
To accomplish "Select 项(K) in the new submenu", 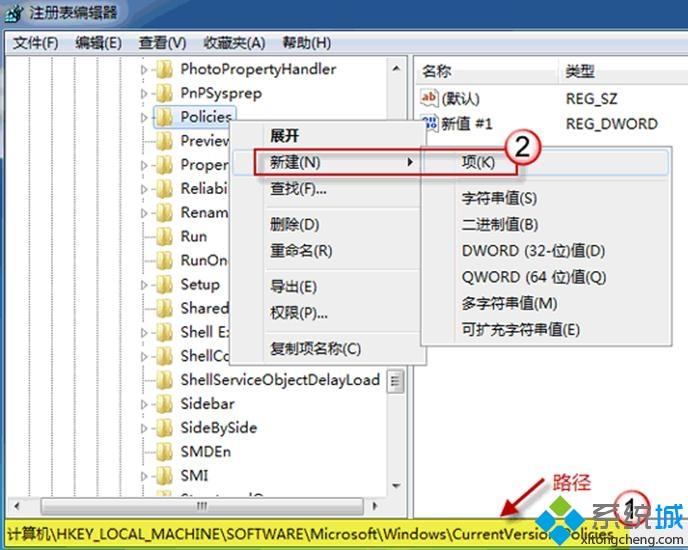I will click(x=546, y=162).
